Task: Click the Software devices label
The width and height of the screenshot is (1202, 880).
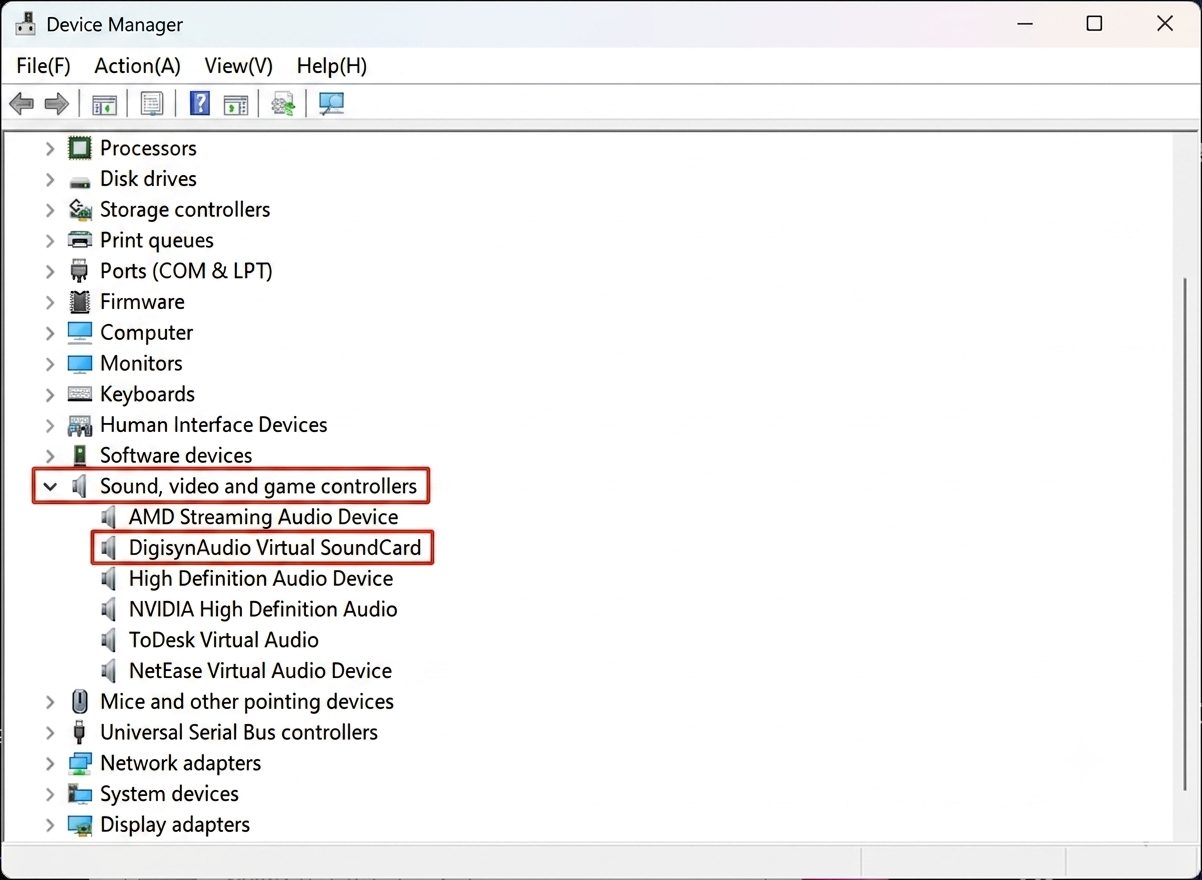Action: 176,456
